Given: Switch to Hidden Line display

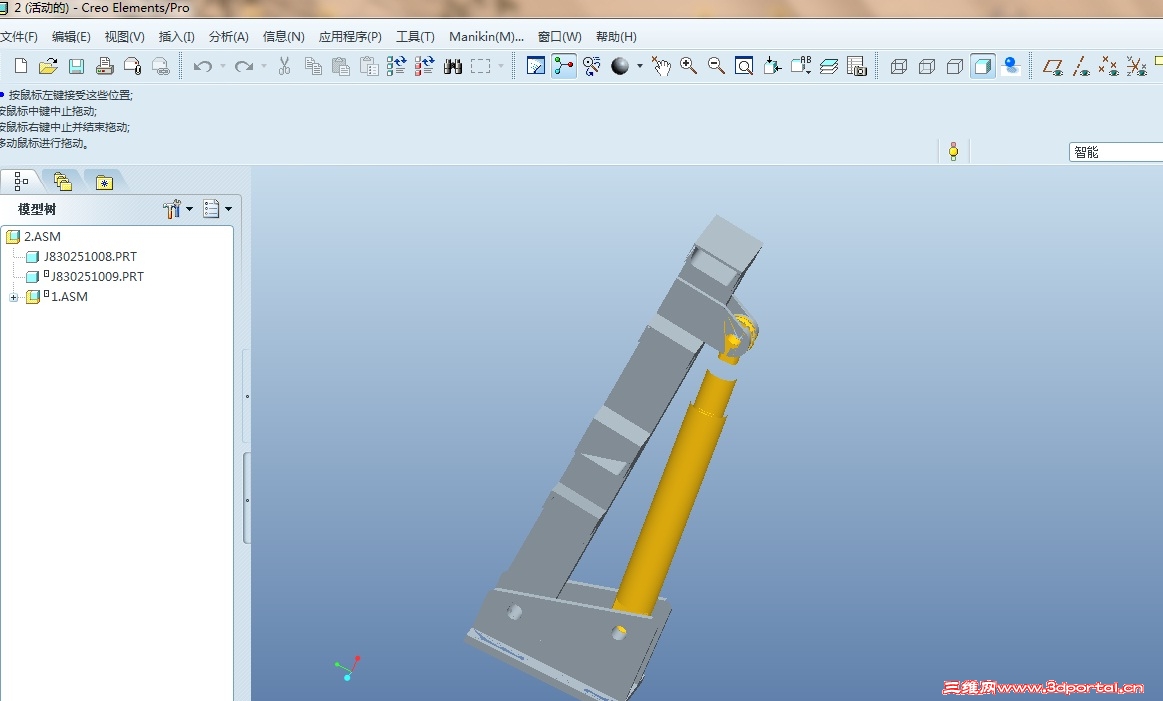Looking at the screenshot, I should click(927, 66).
